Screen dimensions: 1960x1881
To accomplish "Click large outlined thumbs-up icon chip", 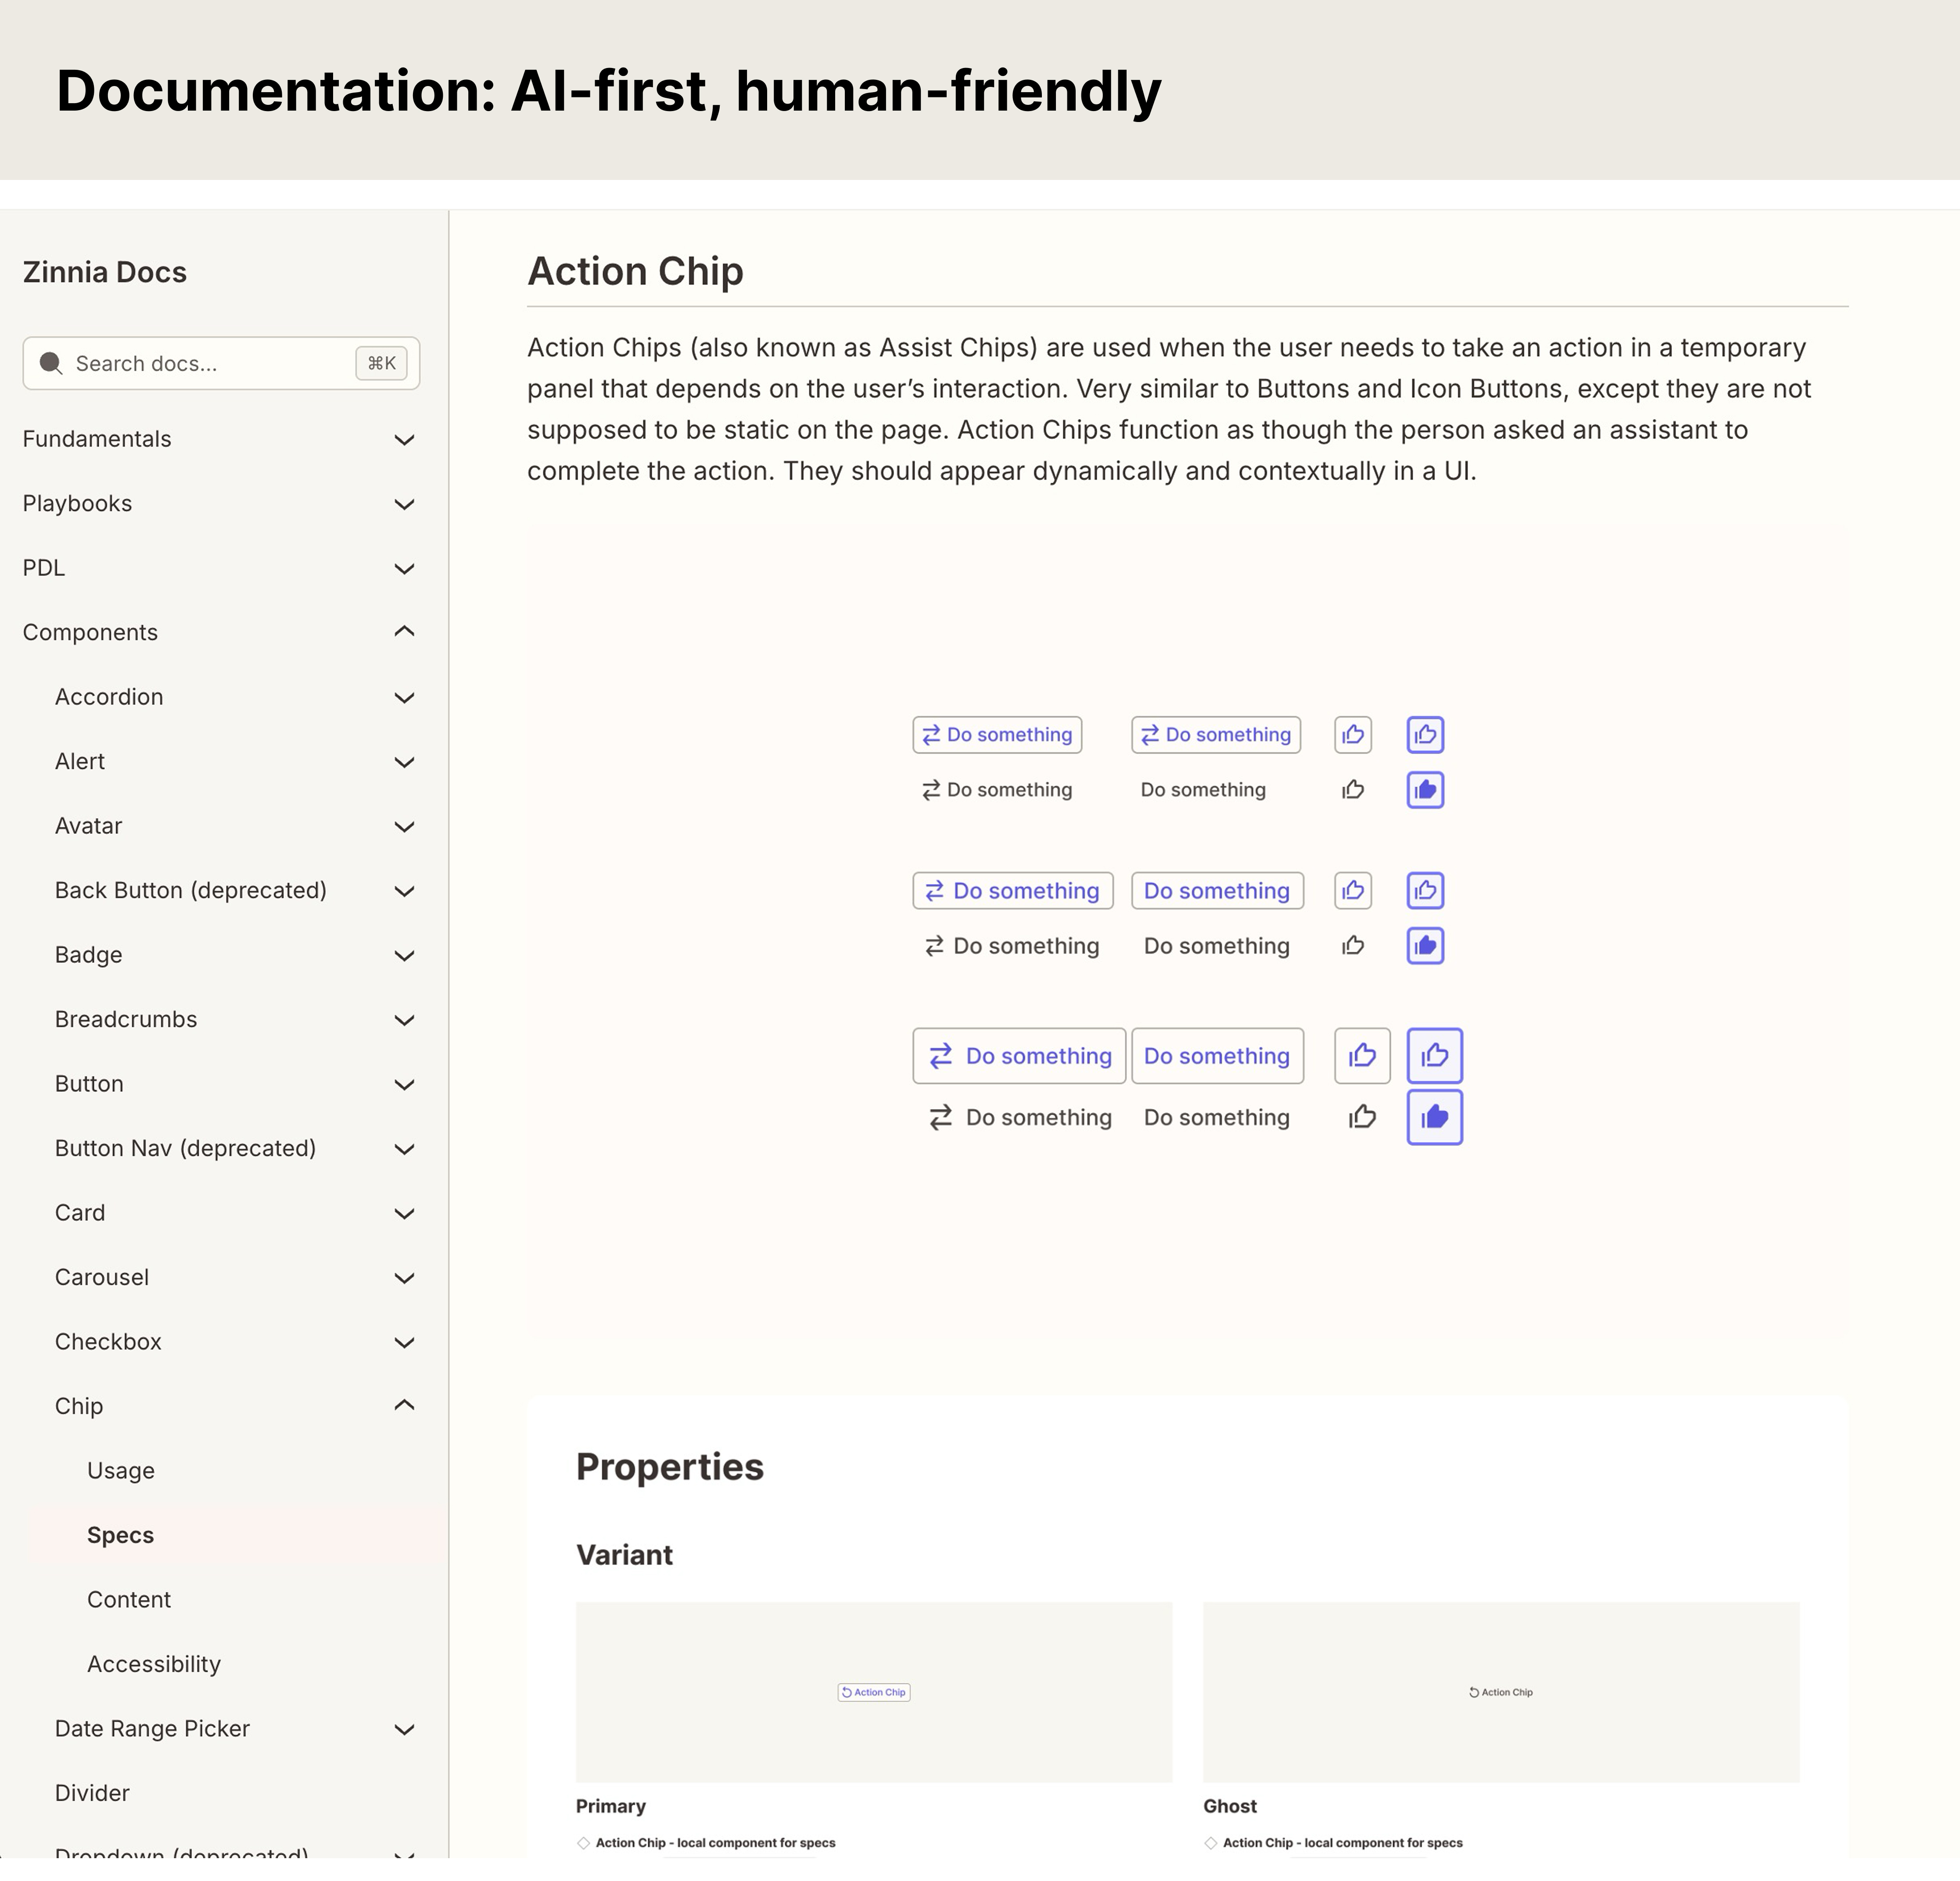I will 1362,1056.
